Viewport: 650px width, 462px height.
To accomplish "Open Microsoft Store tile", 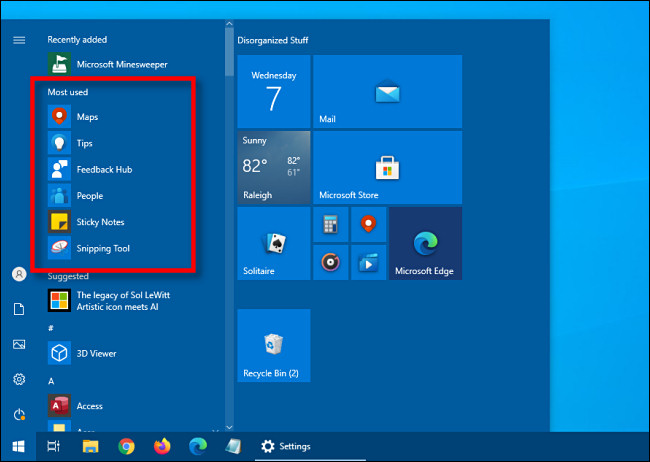I will pos(387,168).
